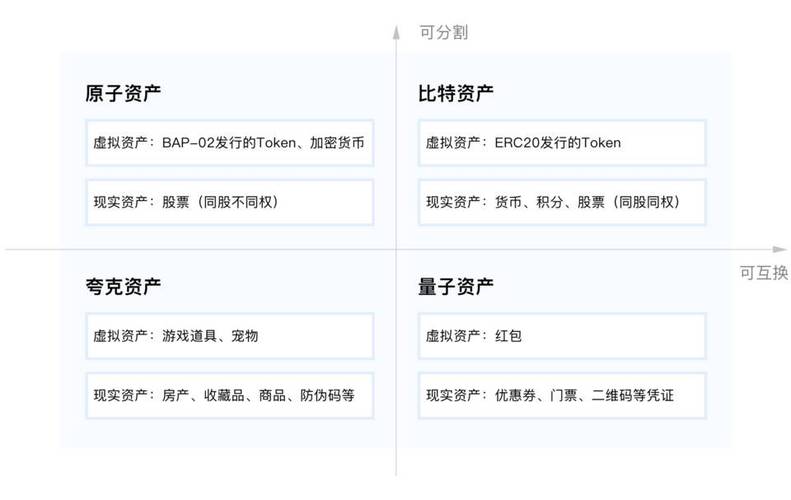791x500 pixels.
Task: Click the 量子资产 quadrant title
Action: point(455,287)
